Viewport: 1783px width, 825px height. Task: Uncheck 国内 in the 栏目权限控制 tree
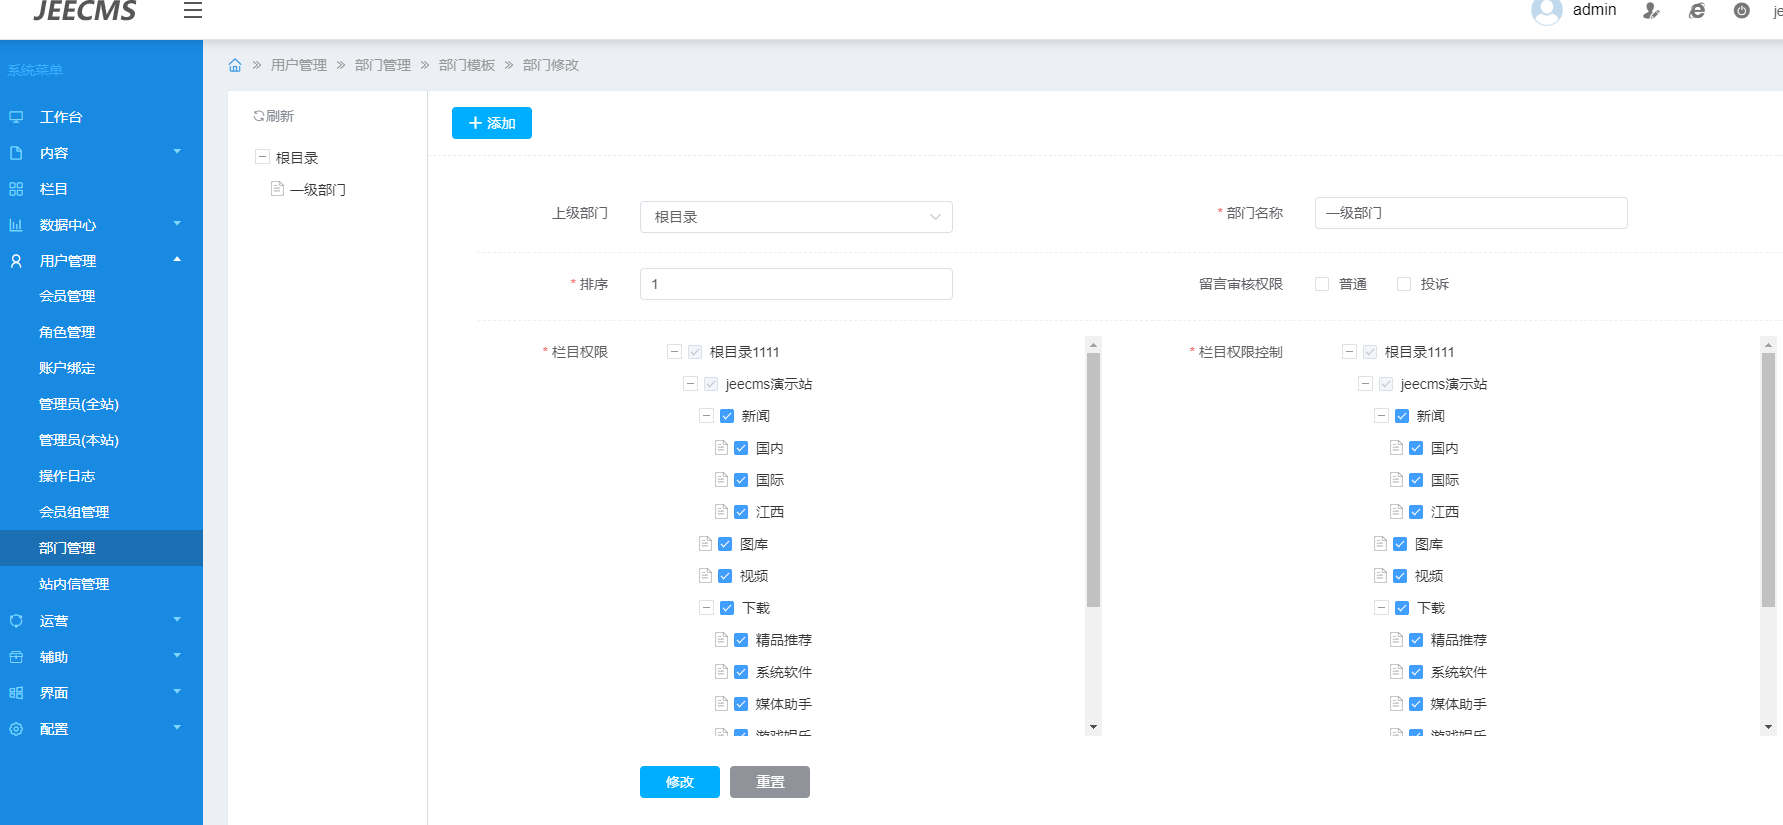pyautogui.click(x=1416, y=448)
